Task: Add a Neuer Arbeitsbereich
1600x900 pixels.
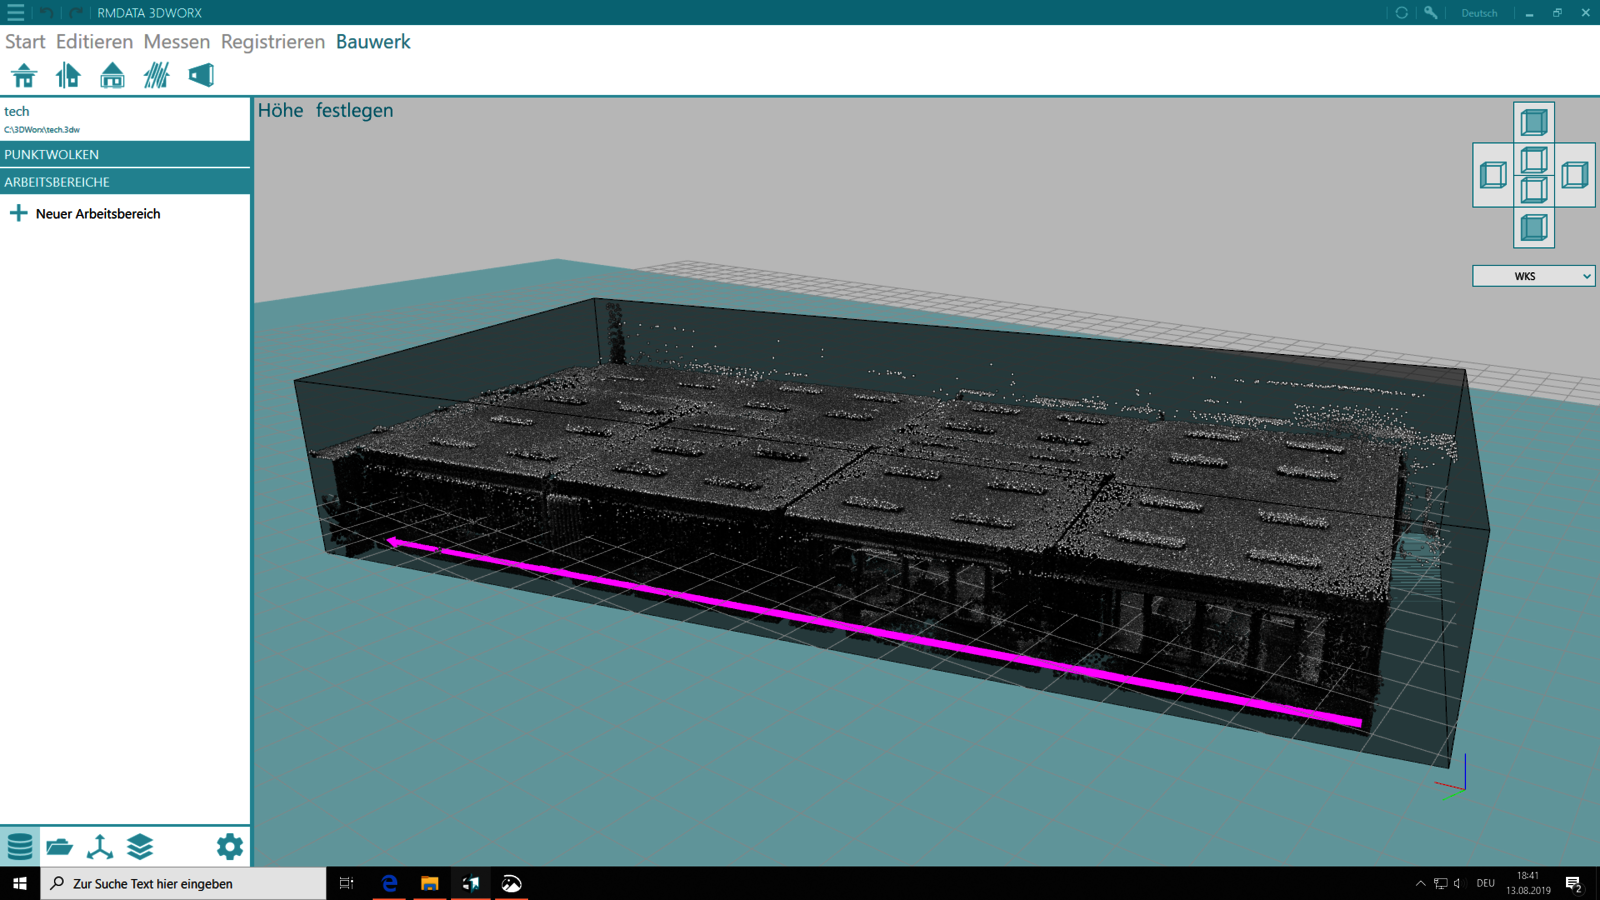Action: [x=97, y=214]
